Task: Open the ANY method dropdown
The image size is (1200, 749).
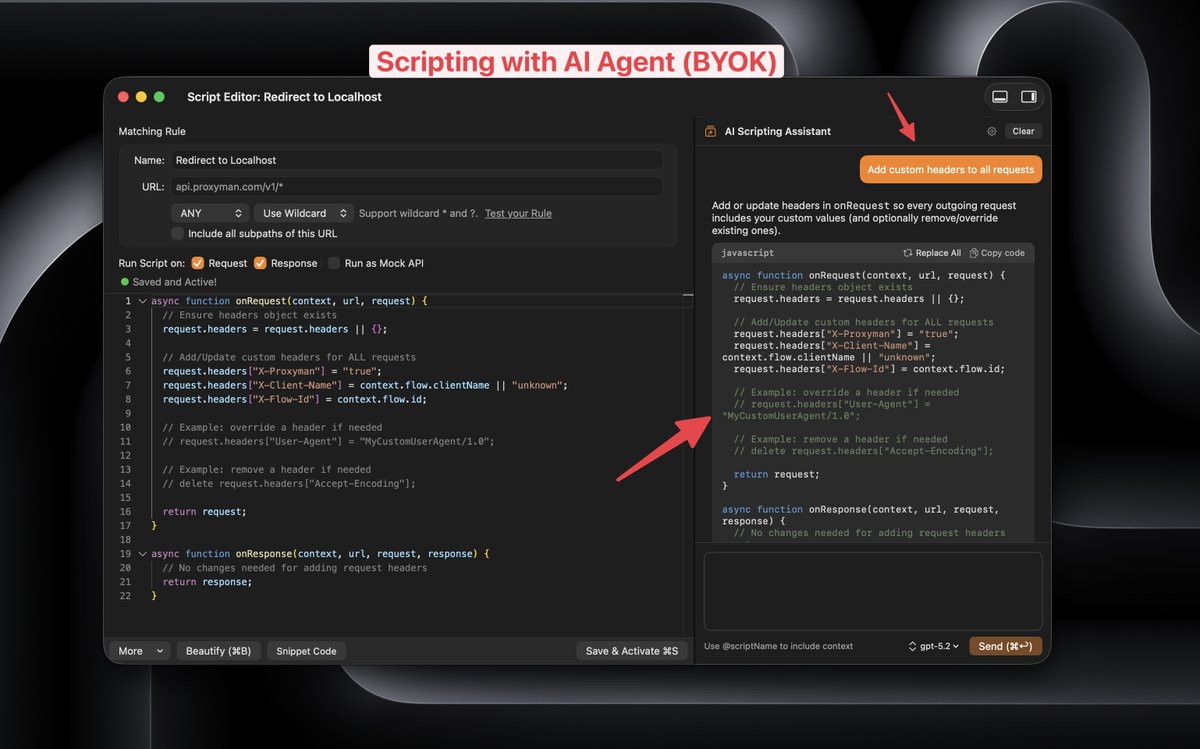Action: (210, 213)
